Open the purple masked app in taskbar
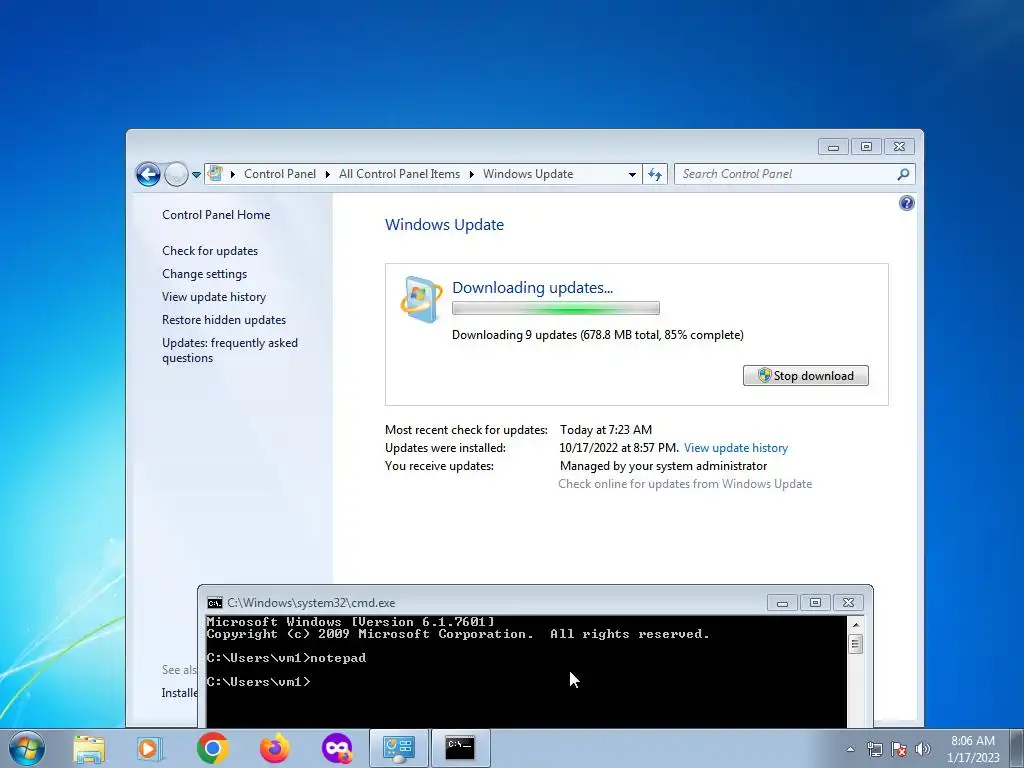The height and width of the screenshot is (768, 1024). [x=337, y=748]
